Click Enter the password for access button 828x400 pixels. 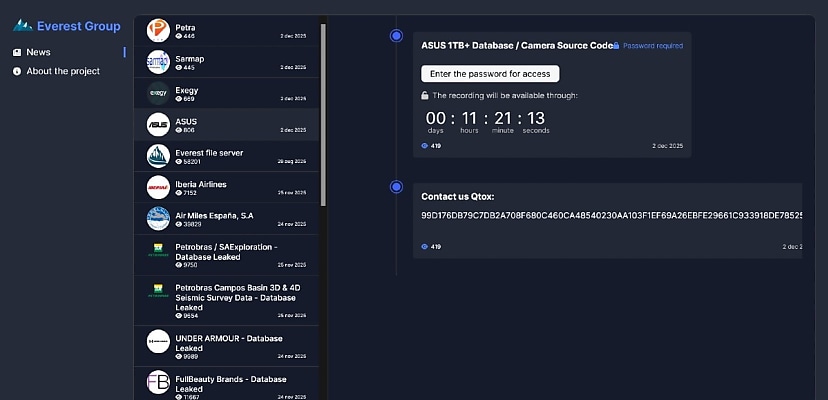490,74
